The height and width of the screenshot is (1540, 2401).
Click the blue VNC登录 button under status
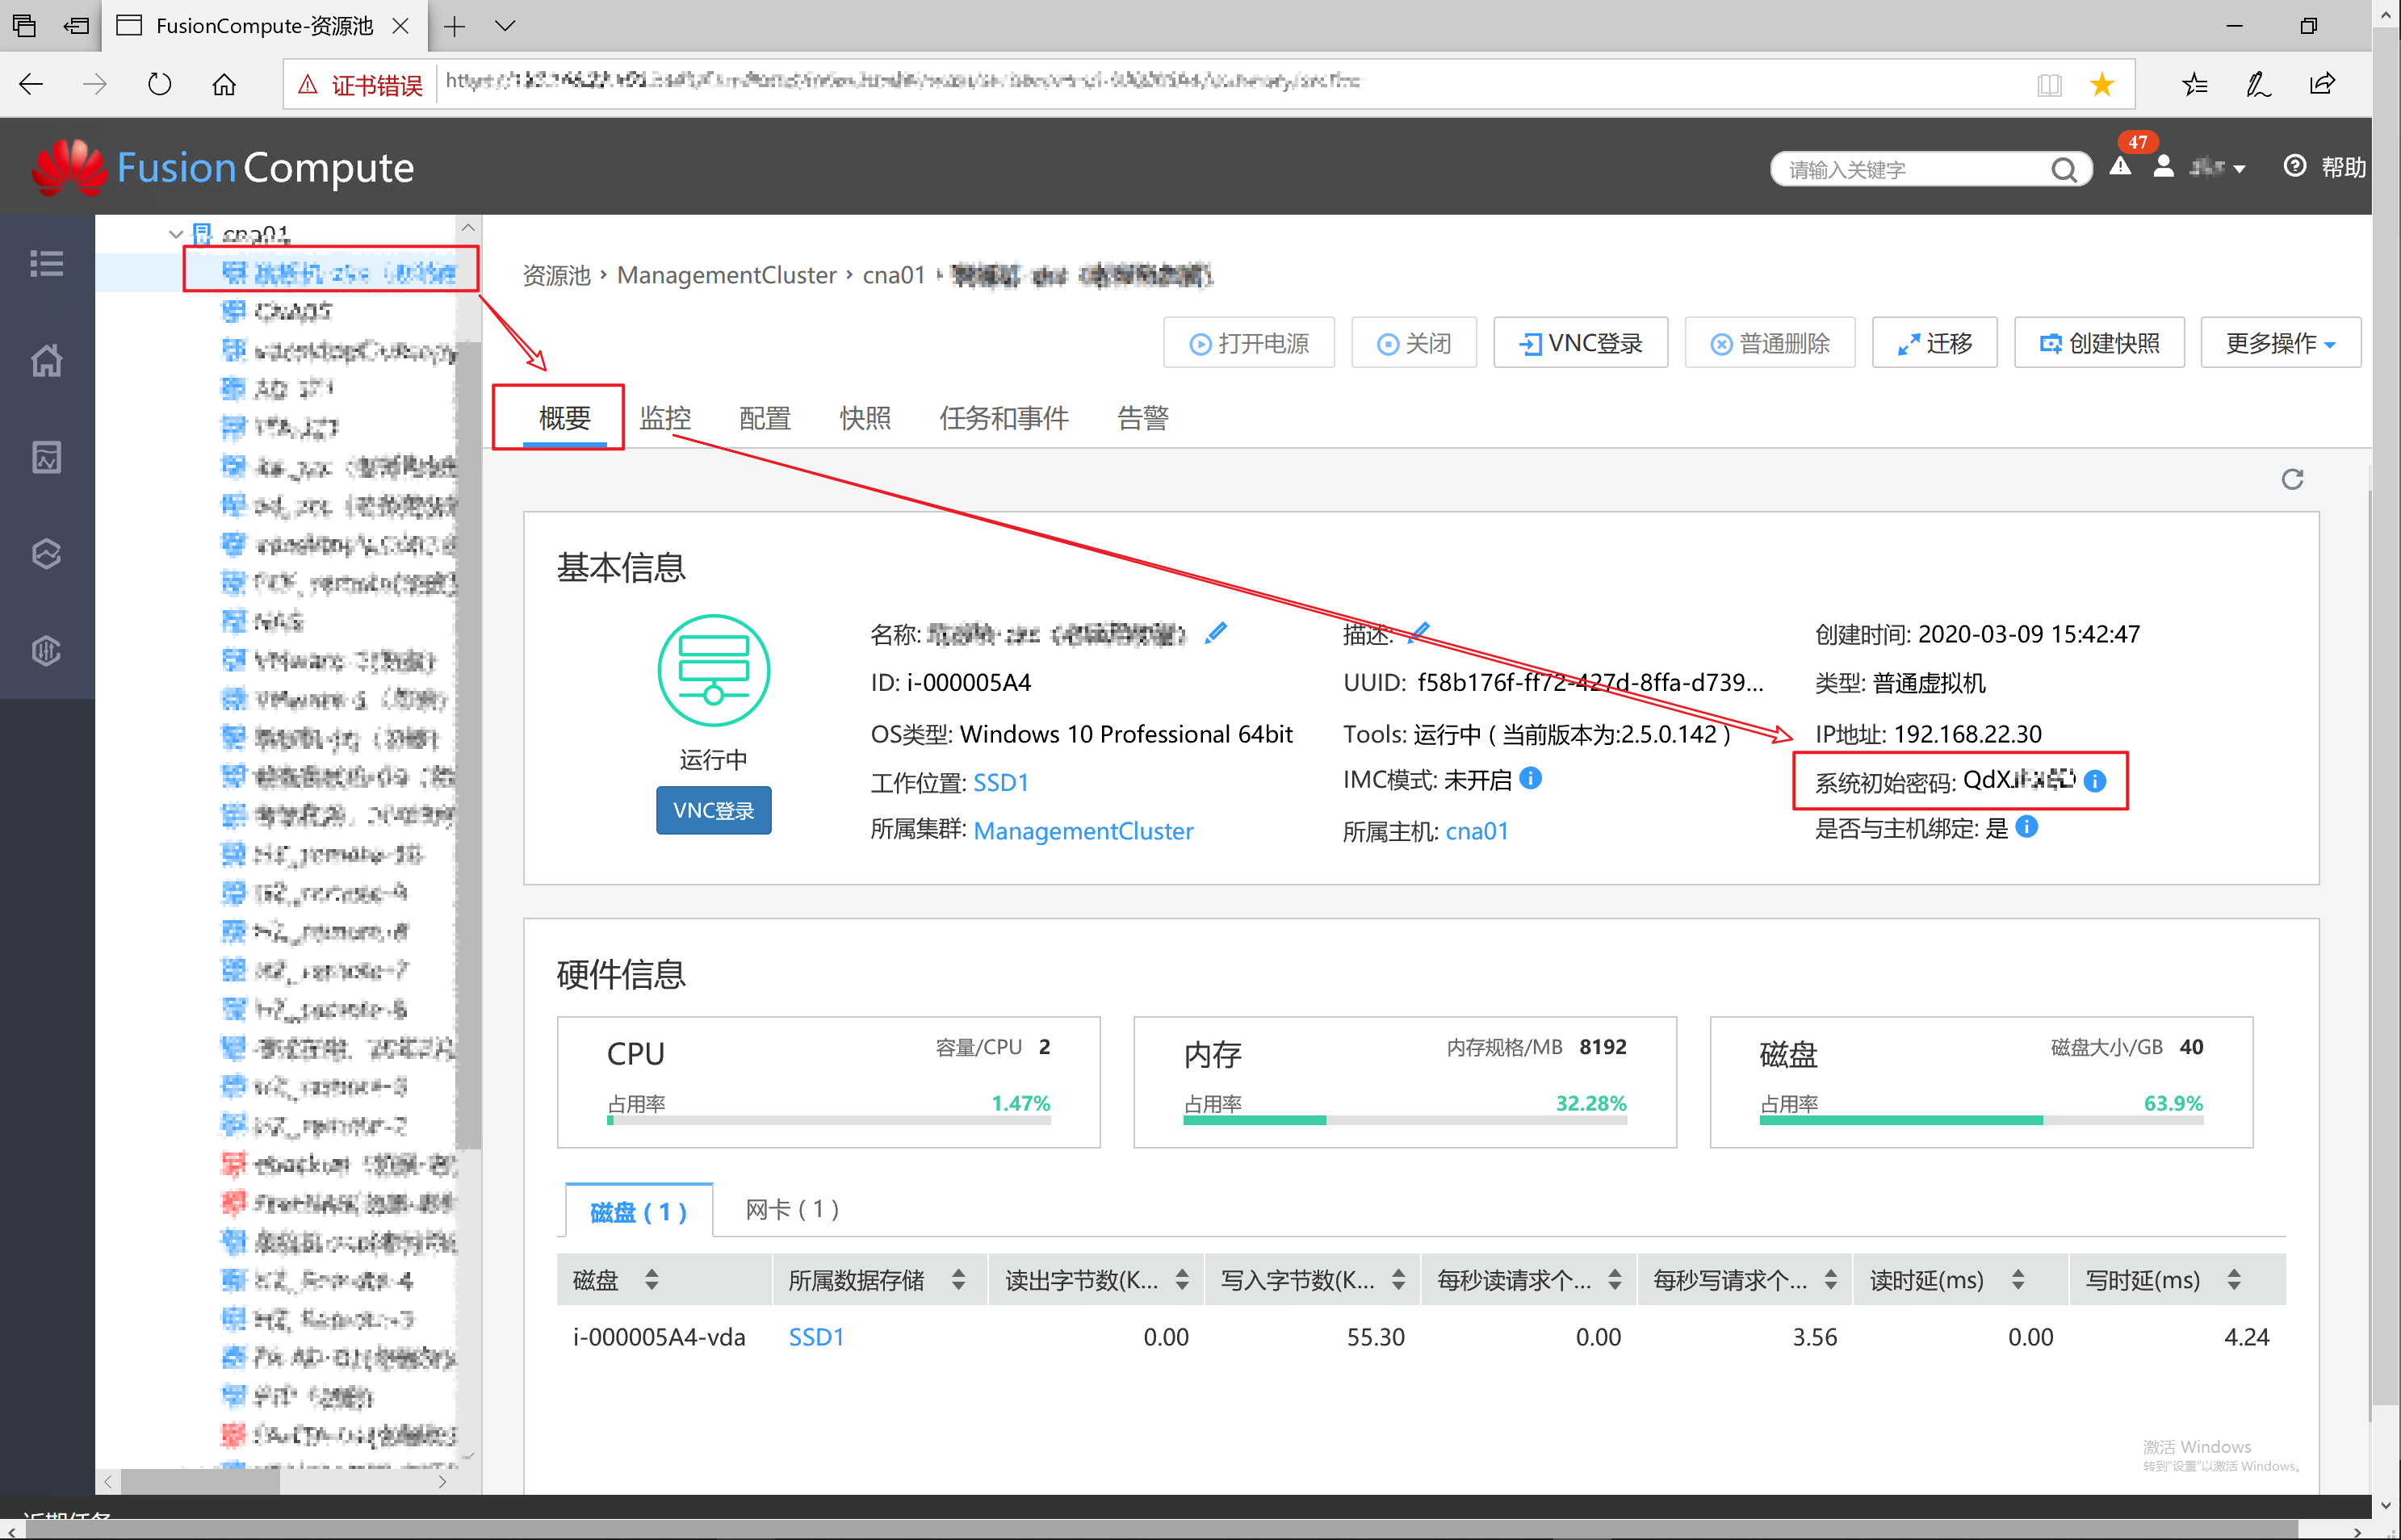713,810
